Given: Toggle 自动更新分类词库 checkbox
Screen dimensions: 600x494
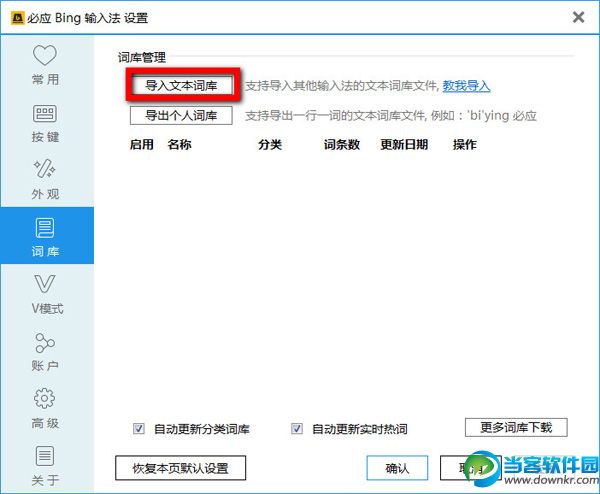Looking at the screenshot, I should coord(139,429).
